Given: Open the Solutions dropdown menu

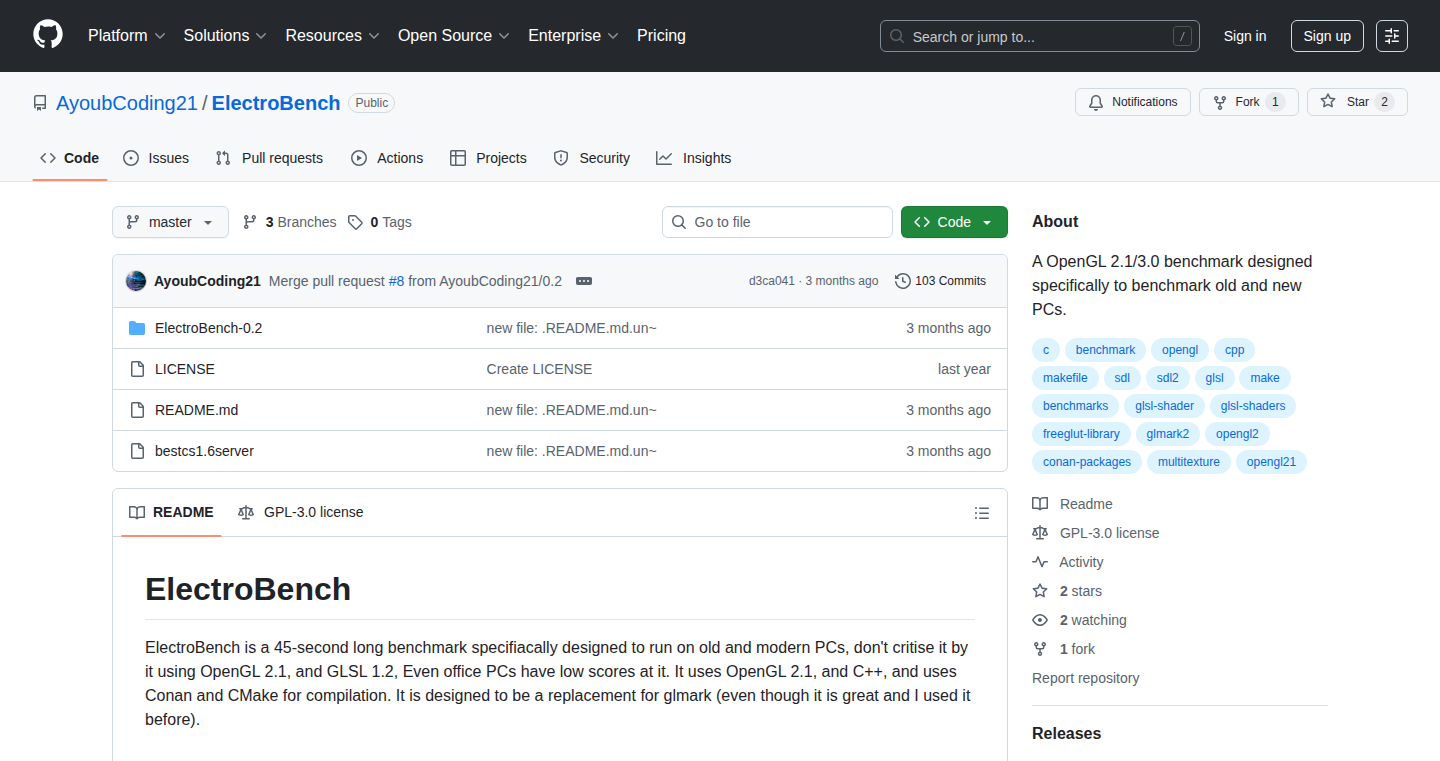Looking at the screenshot, I should 225,36.
